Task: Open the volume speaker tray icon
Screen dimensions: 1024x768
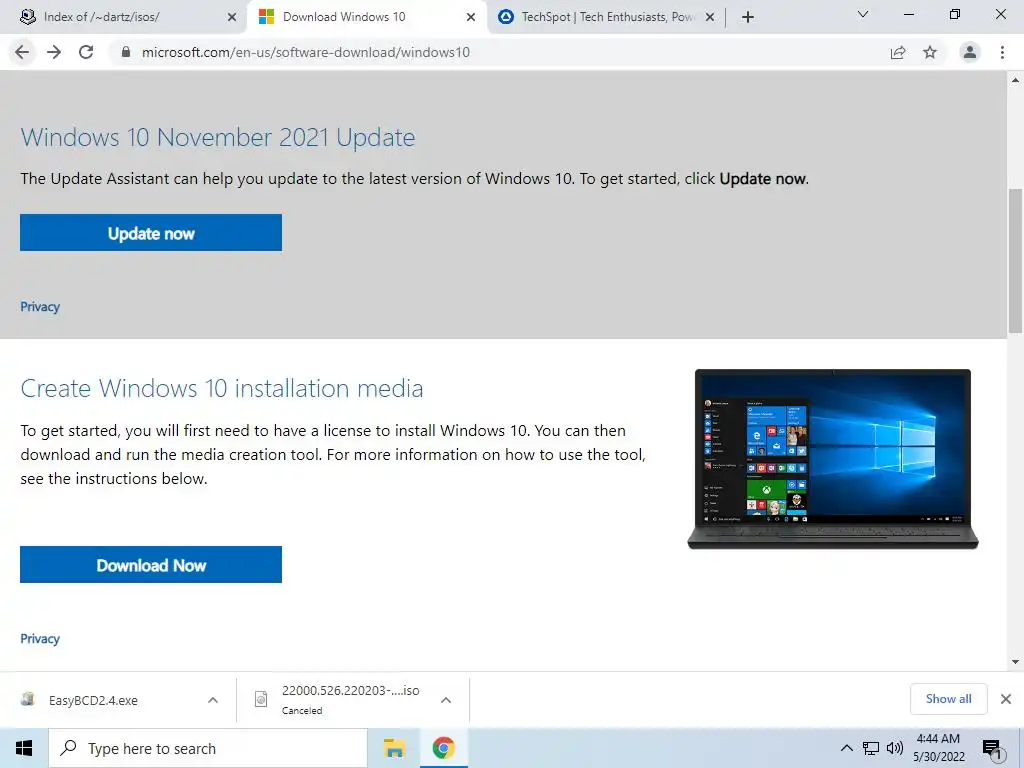Action: tap(895, 748)
